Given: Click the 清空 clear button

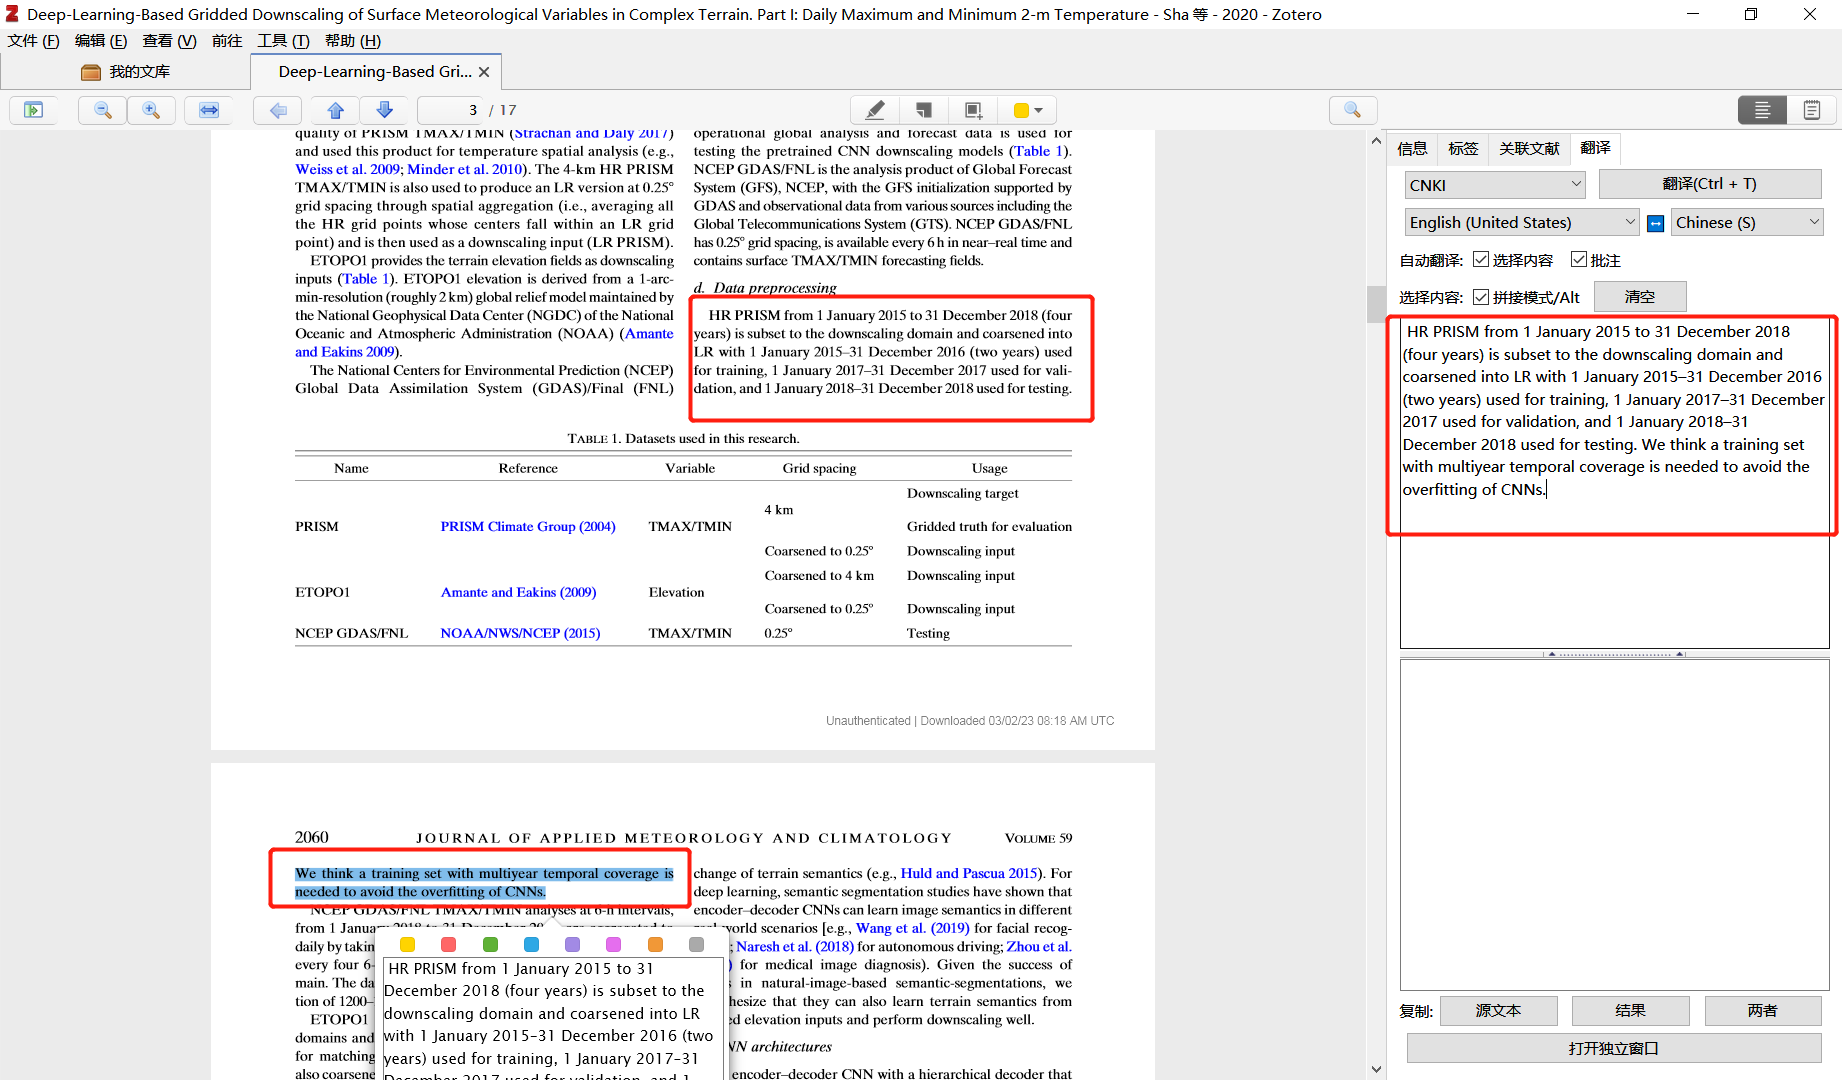Looking at the screenshot, I should click(x=1640, y=297).
